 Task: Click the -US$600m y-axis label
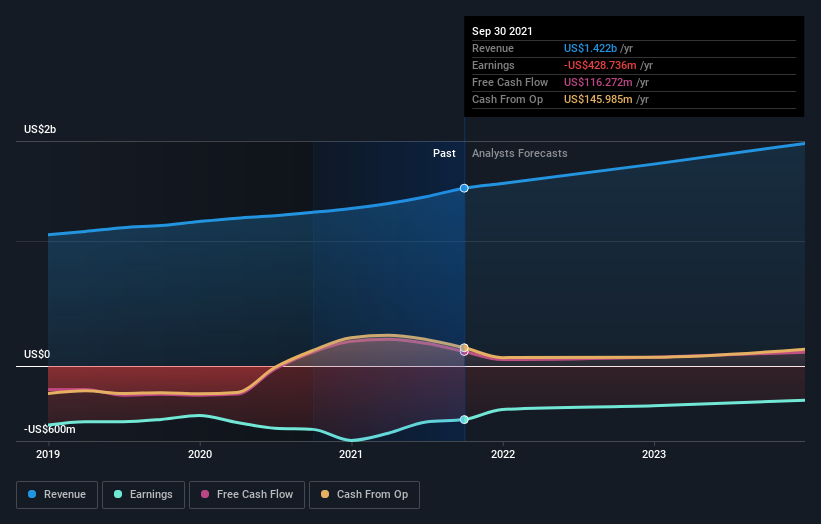50,429
